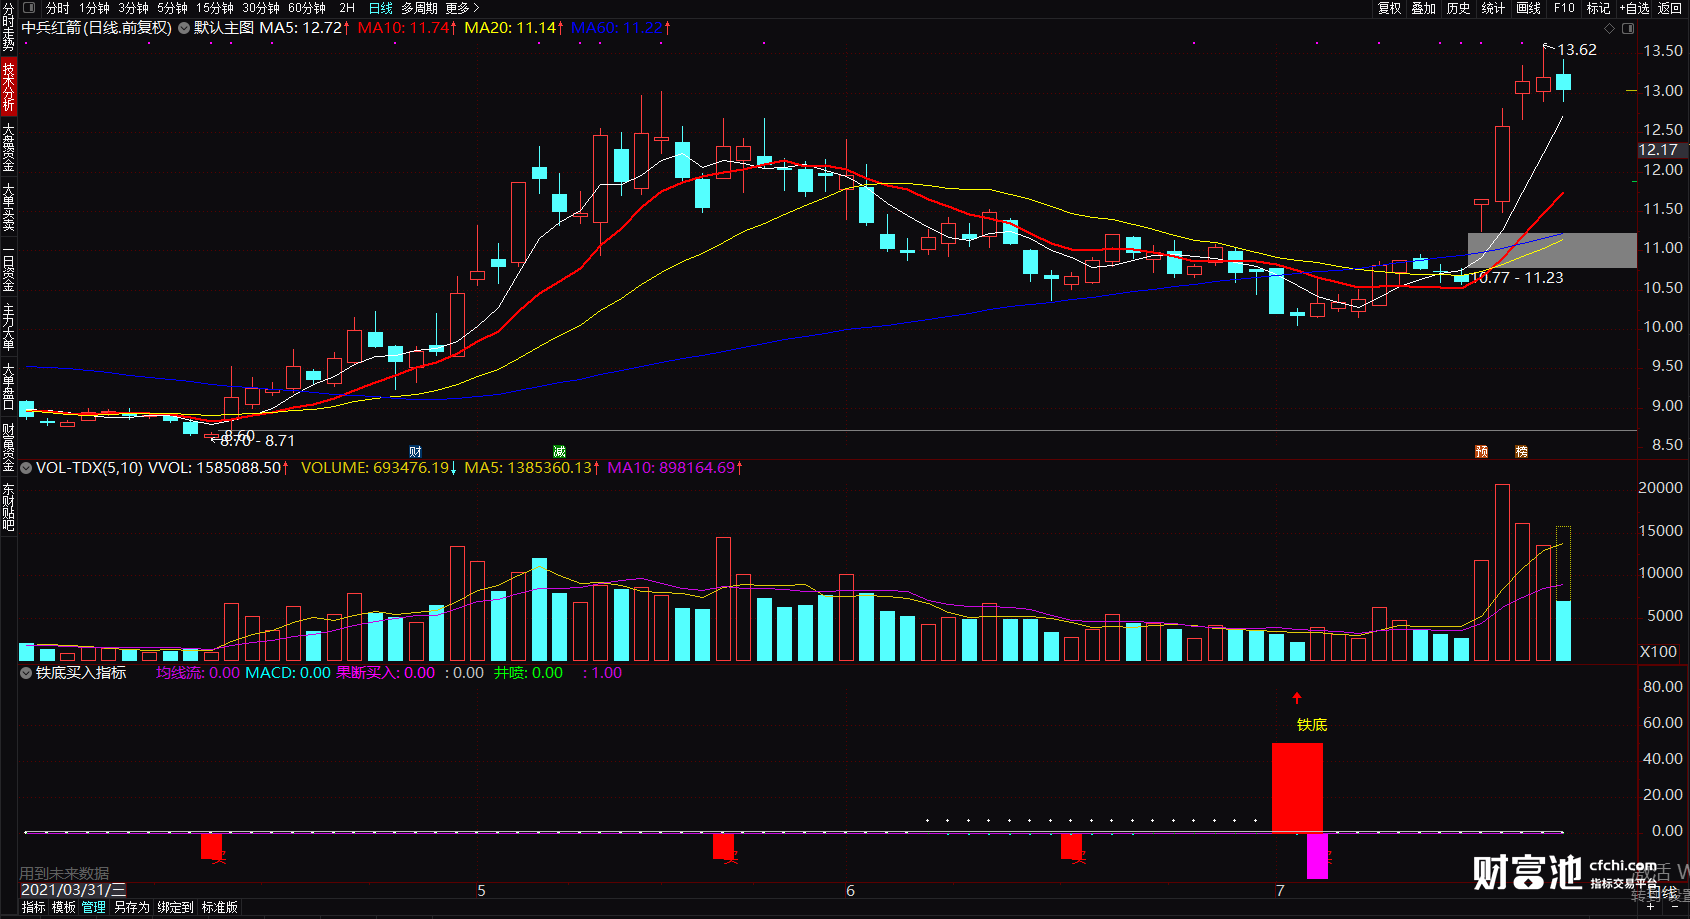Expand the VOL-TDX indicator dropdown arrow
This screenshot has width=1690, height=919.
[26, 468]
